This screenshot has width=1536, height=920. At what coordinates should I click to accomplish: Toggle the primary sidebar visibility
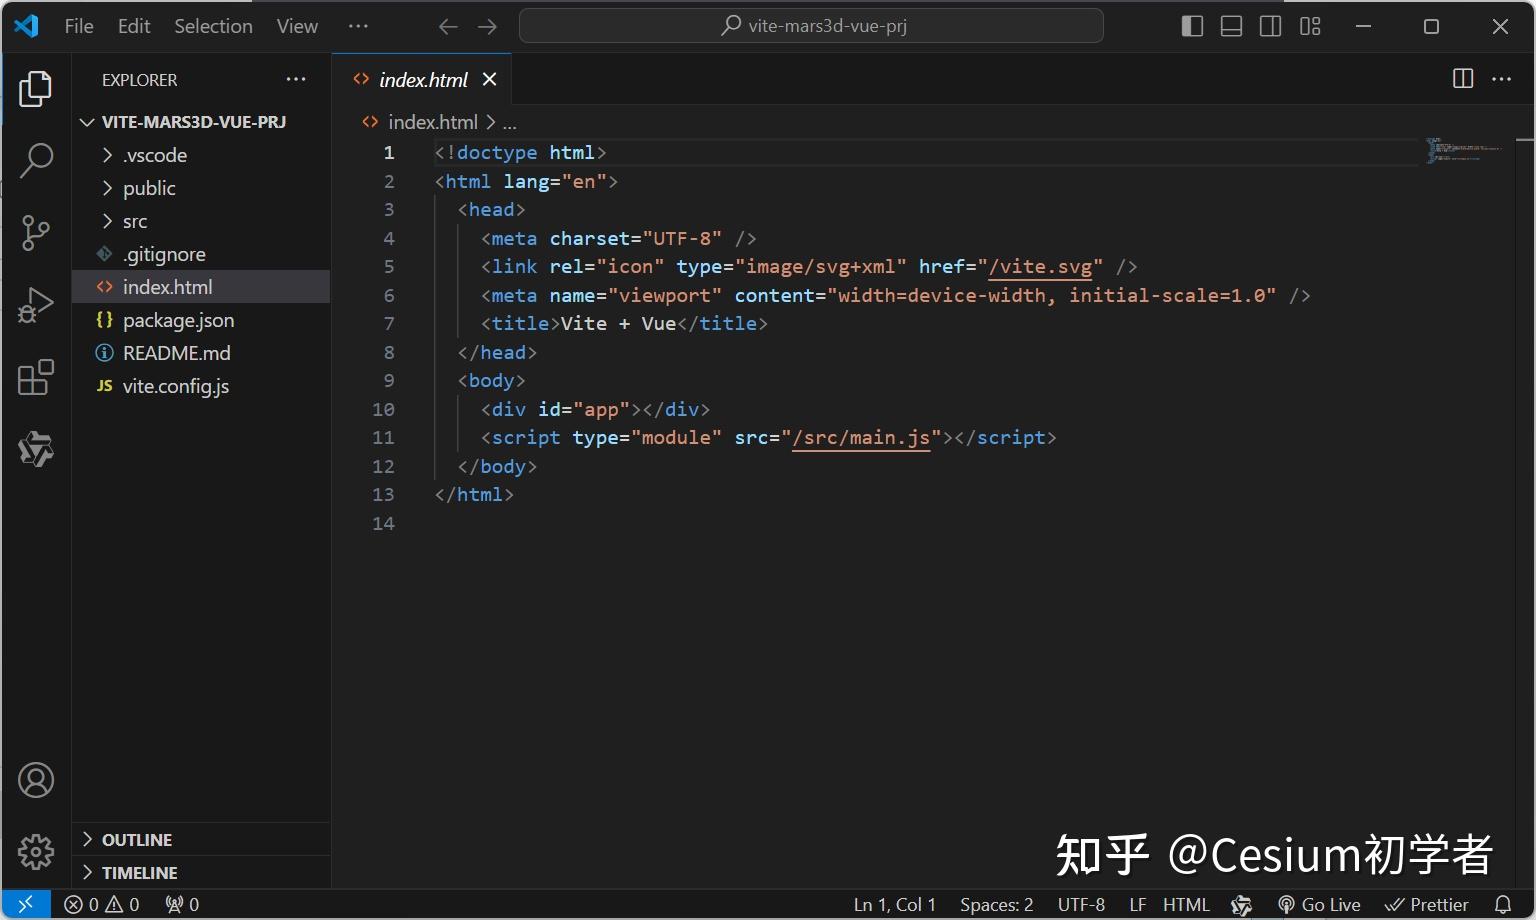(1192, 26)
